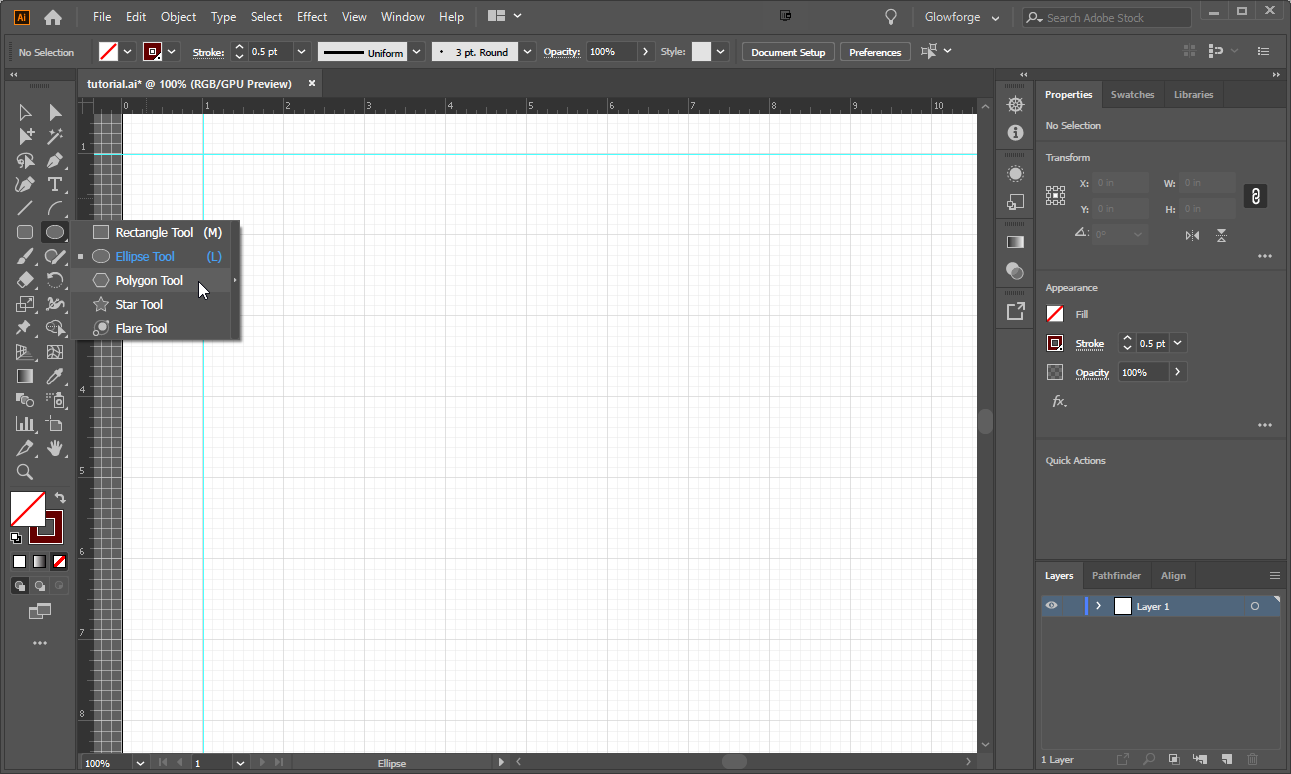Select the Magic Wand tool
Screen dimensions: 1291x774
tap(55, 136)
